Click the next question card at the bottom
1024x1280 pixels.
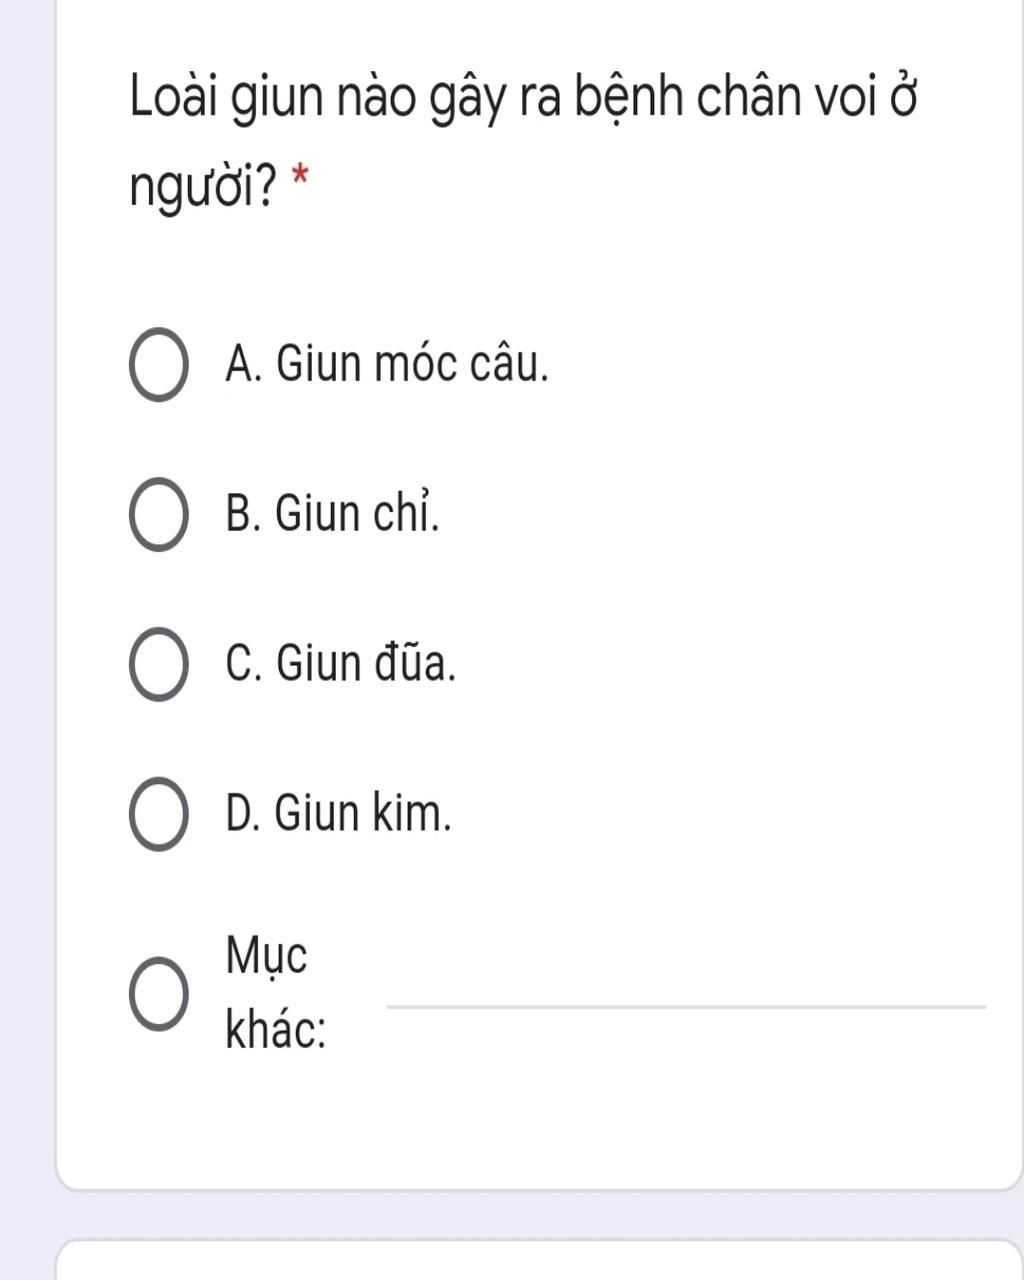pyautogui.click(x=540, y=1260)
